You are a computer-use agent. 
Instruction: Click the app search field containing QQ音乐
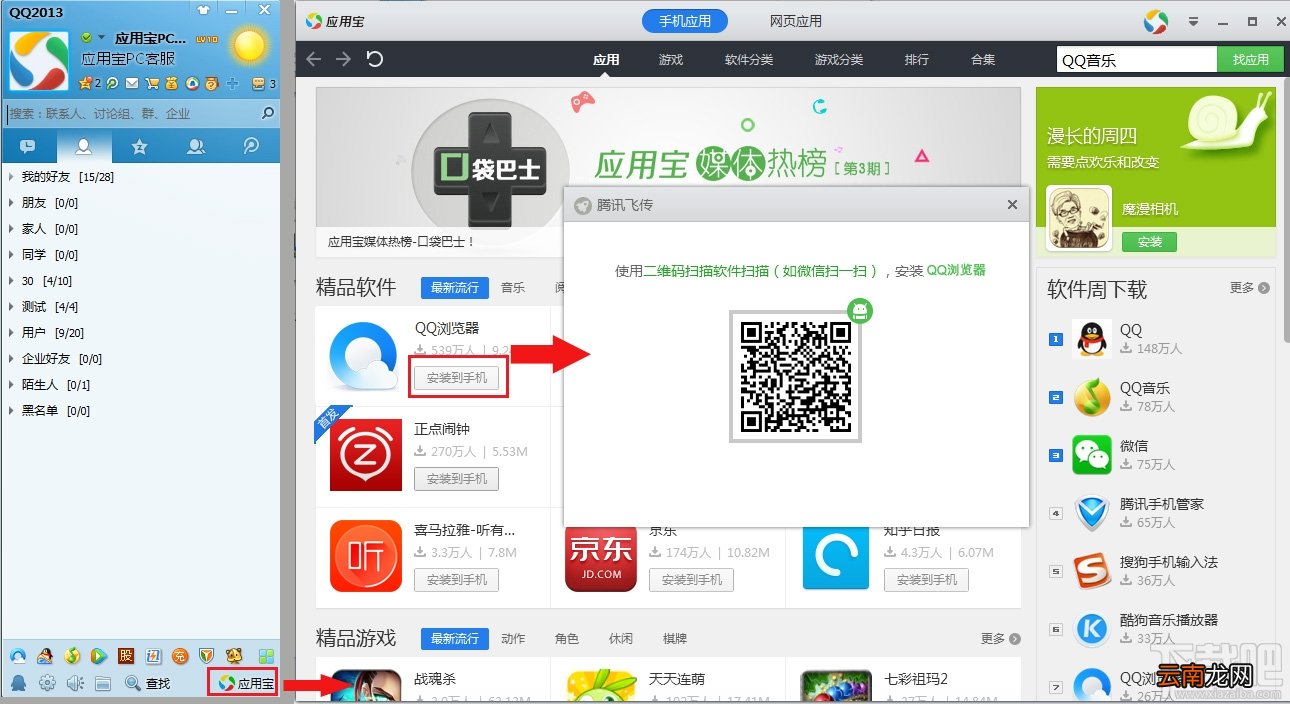[x=1137, y=60]
